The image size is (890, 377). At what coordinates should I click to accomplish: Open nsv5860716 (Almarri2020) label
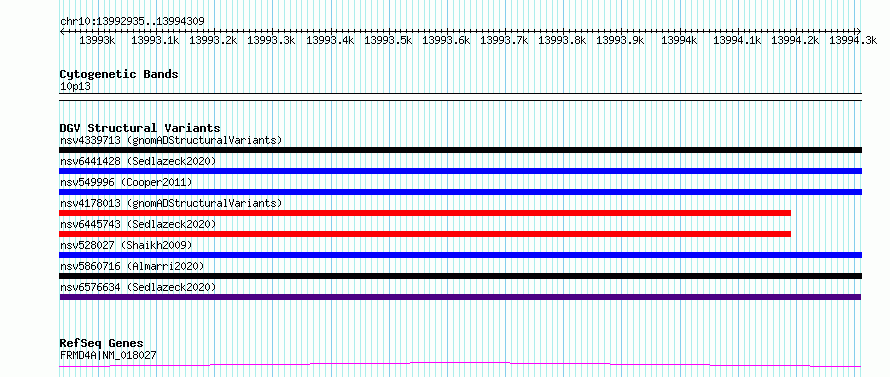[x=132, y=266]
